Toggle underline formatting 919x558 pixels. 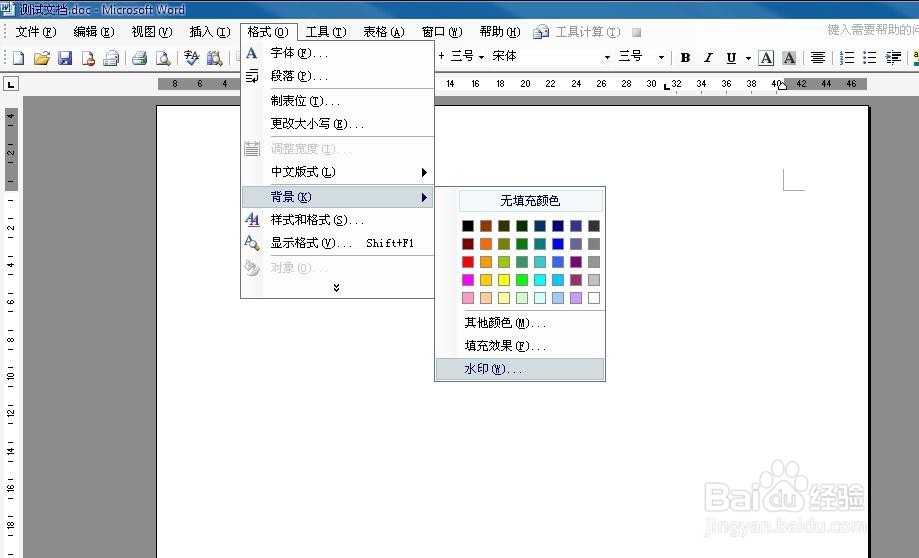(x=731, y=57)
